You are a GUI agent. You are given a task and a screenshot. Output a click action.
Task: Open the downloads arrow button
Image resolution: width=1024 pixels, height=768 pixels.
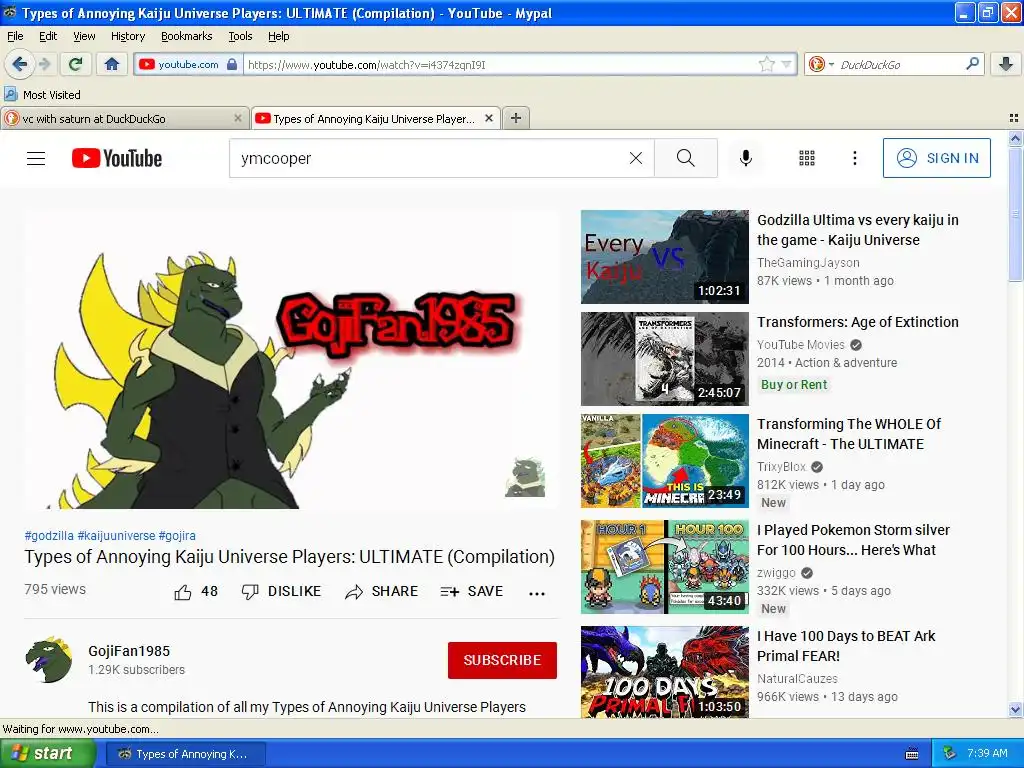coord(1006,64)
